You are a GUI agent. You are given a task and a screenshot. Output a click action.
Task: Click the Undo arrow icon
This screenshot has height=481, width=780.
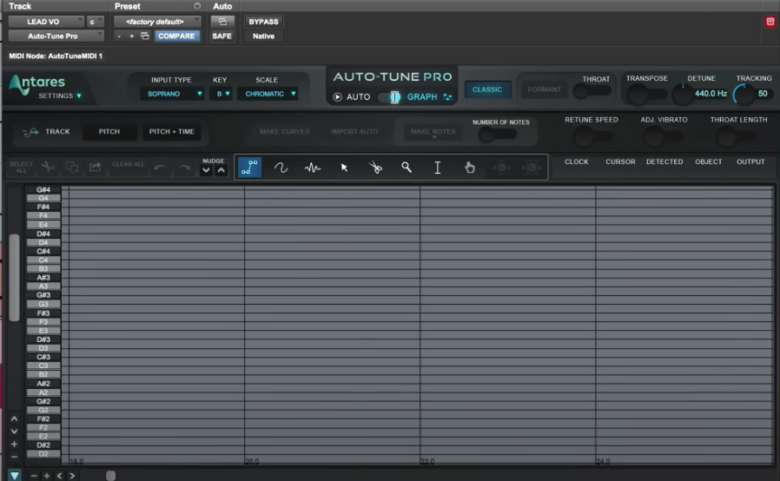point(160,168)
